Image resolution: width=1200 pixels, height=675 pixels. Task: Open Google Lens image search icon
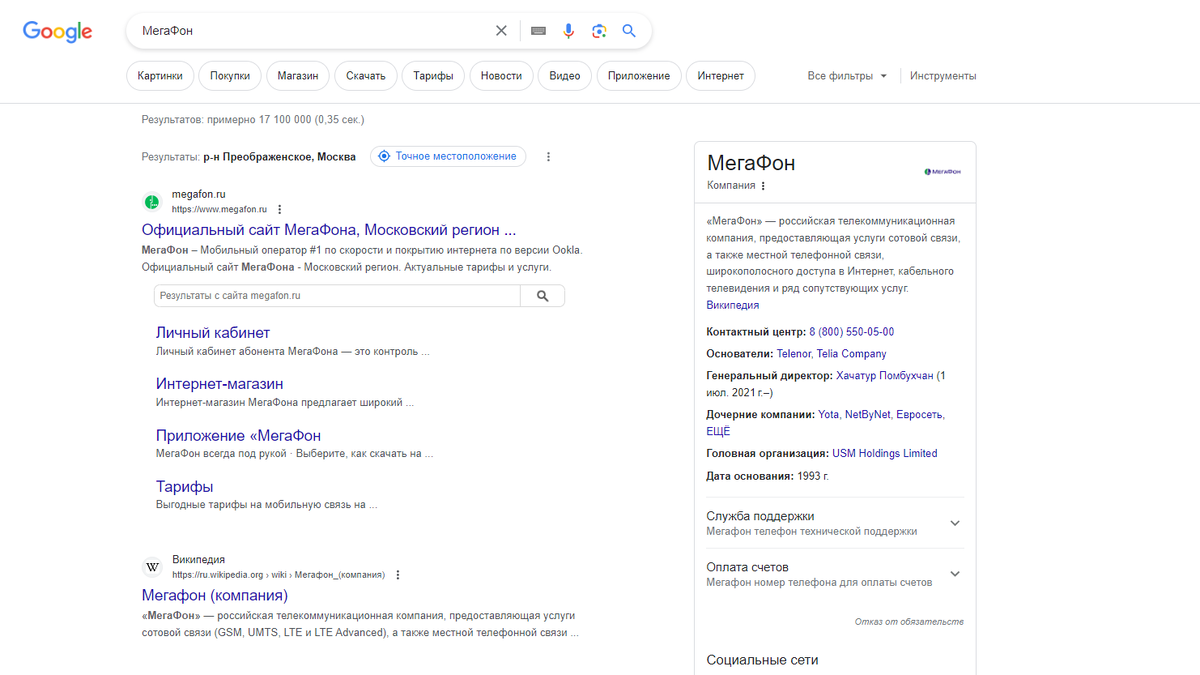click(x=598, y=31)
